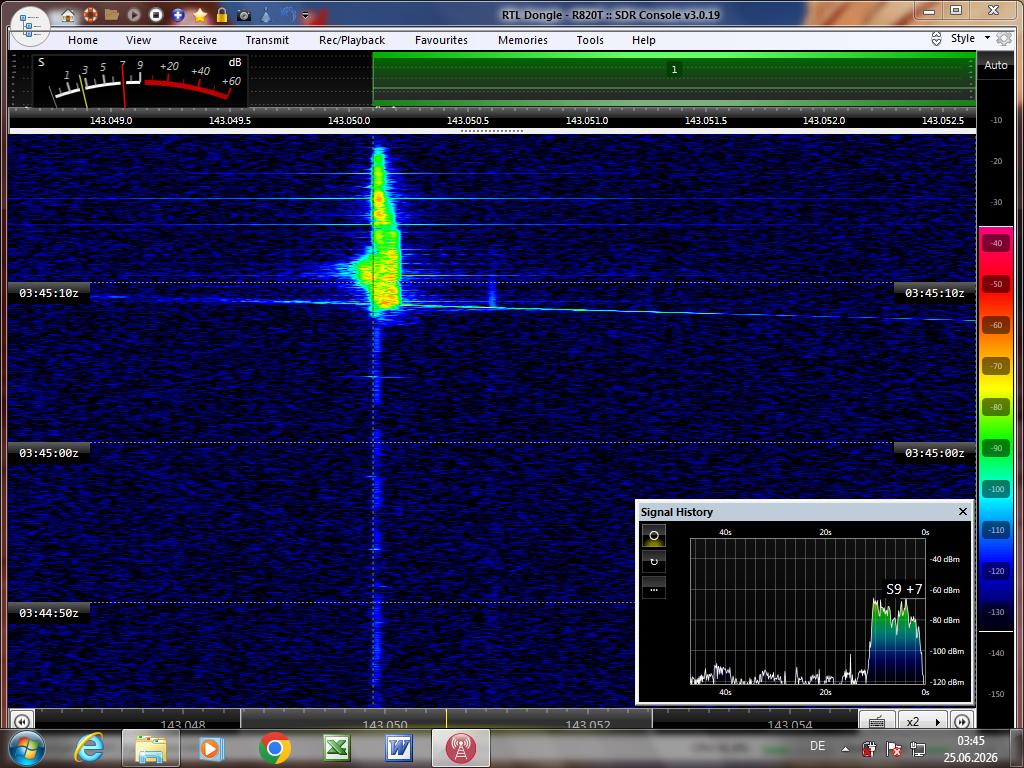The width and height of the screenshot is (1024, 768).
Task: Open the Style dropdown menu
Action: [970, 38]
